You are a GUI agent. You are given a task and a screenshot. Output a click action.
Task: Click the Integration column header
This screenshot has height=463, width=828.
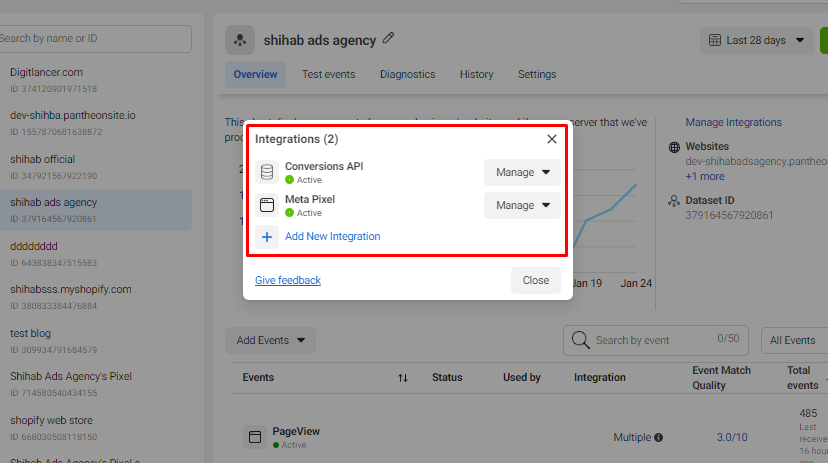pyautogui.click(x=600, y=377)
